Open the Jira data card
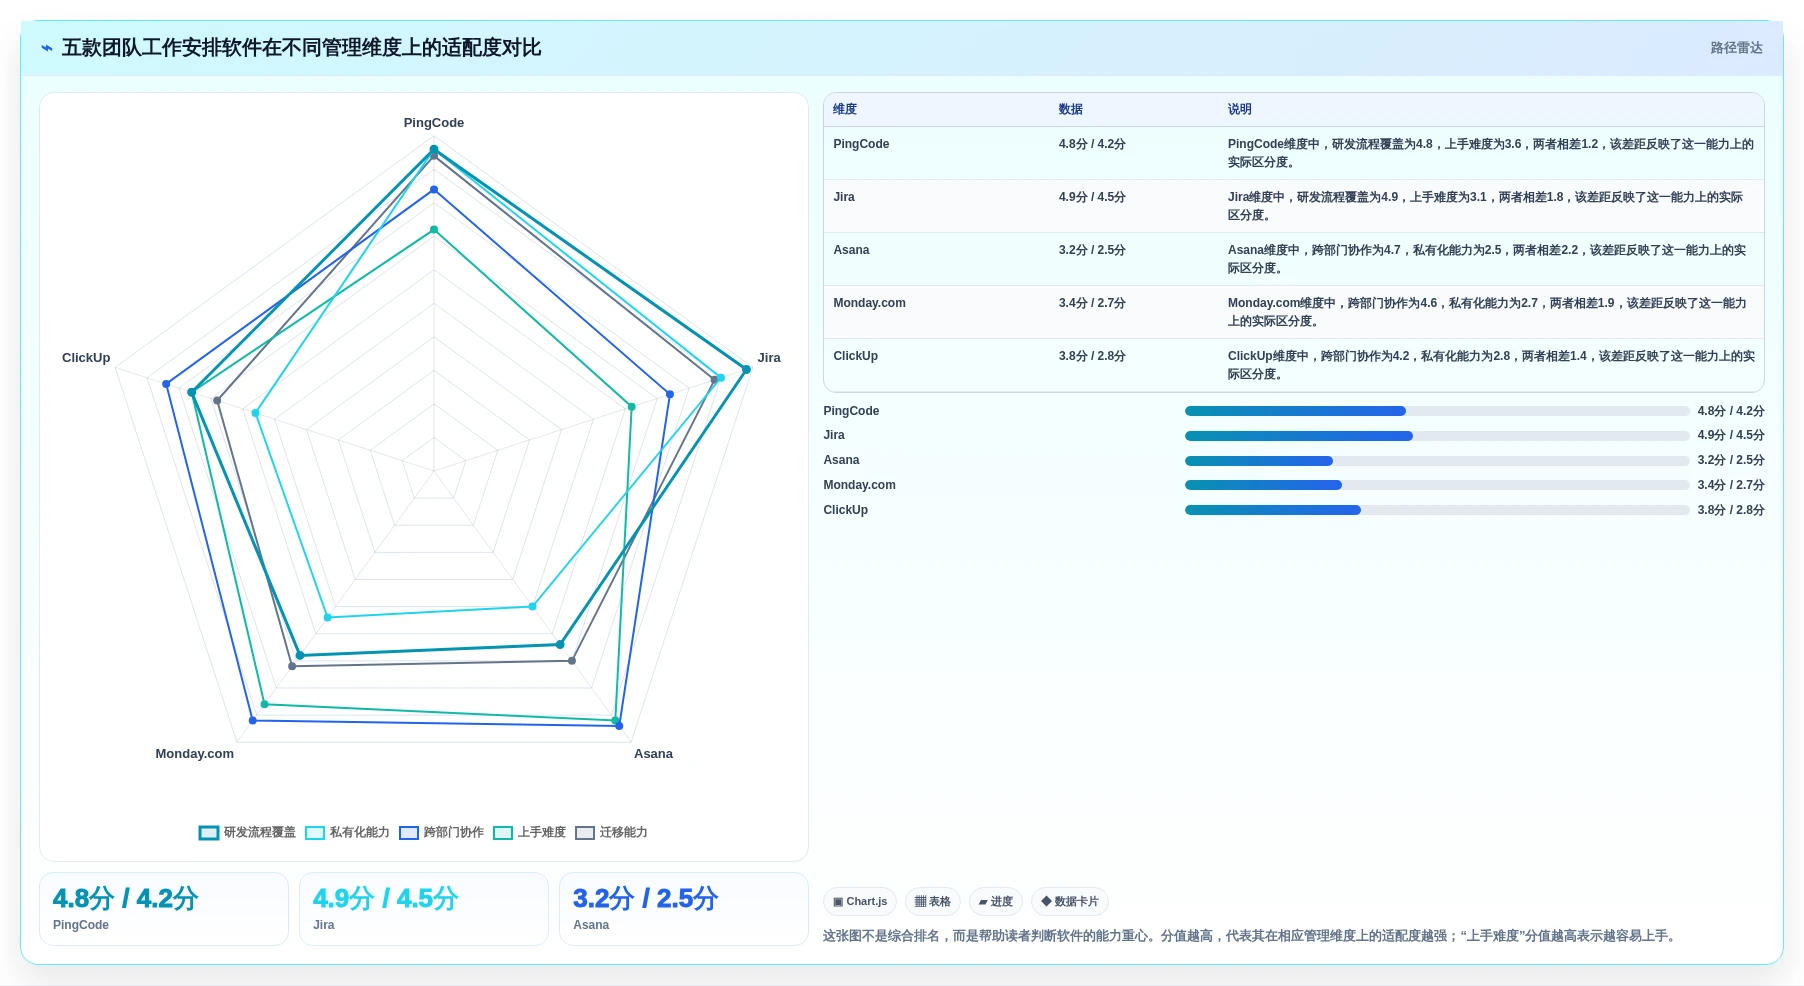The height and width of the screenshot is (986, 1804). coord(424,909)
